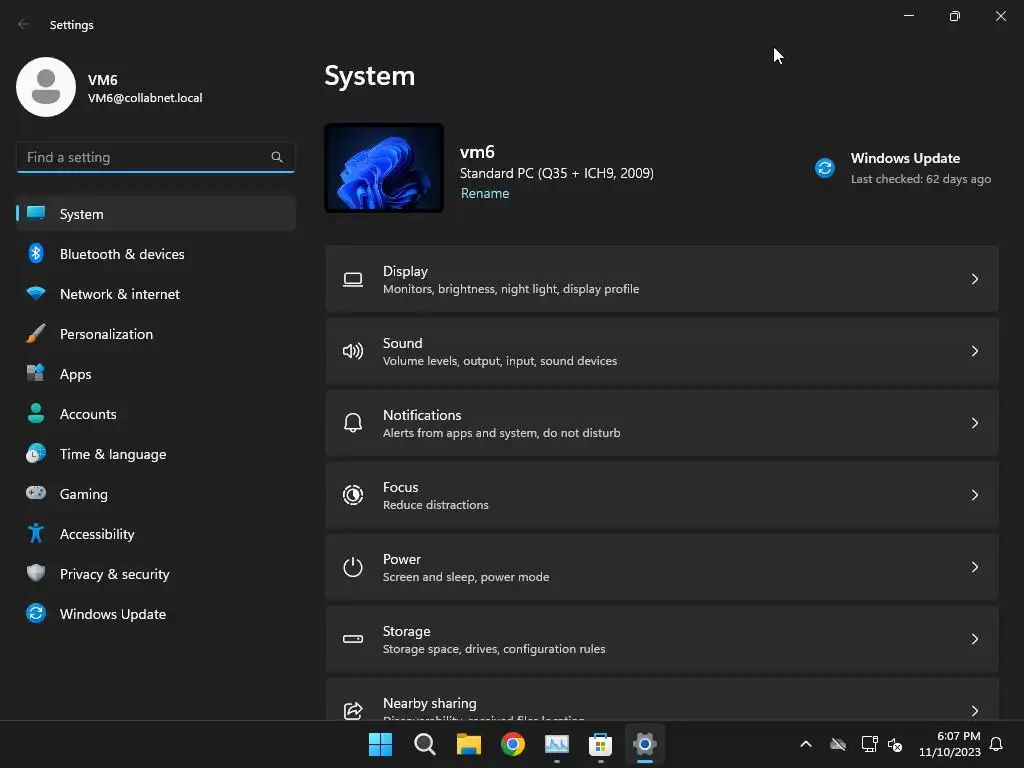Open notification center bell in the taskbar
The image size is (1024, 768).
point(996,744)
